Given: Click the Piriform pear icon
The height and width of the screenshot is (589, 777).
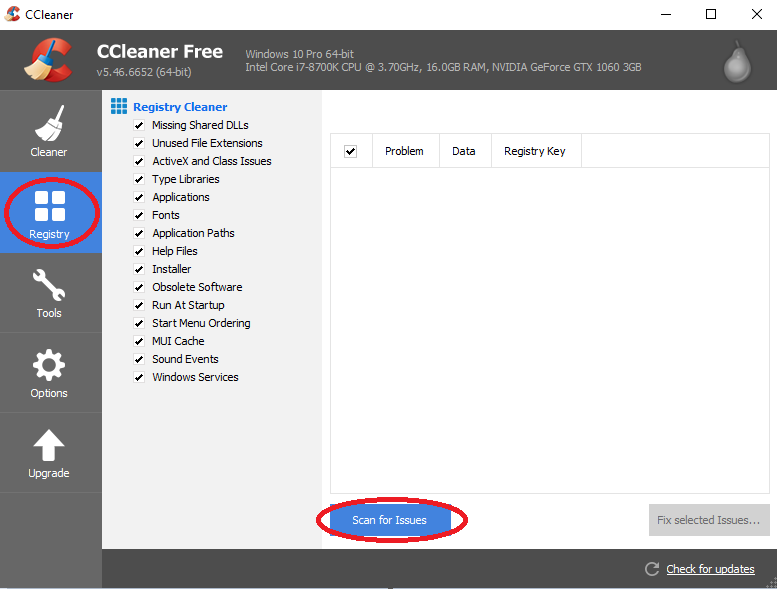Looking at the screenshot, I should 737,62.
